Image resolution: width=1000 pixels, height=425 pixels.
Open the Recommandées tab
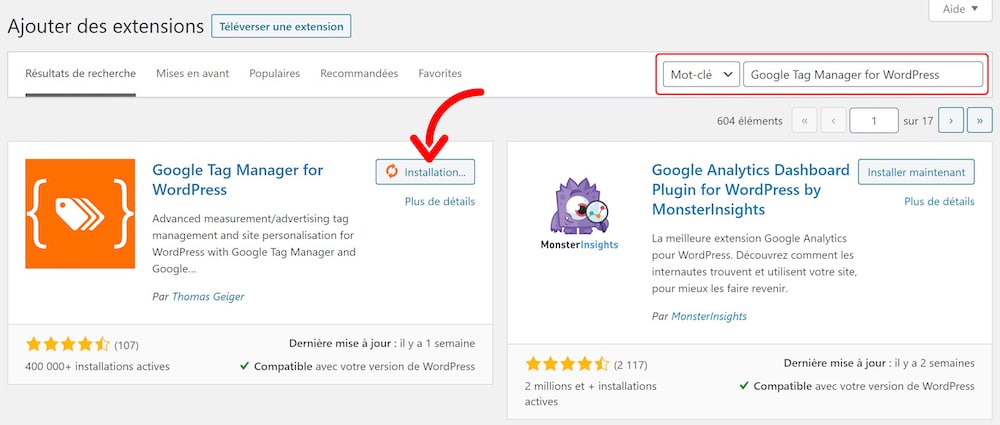coord(359,74)
